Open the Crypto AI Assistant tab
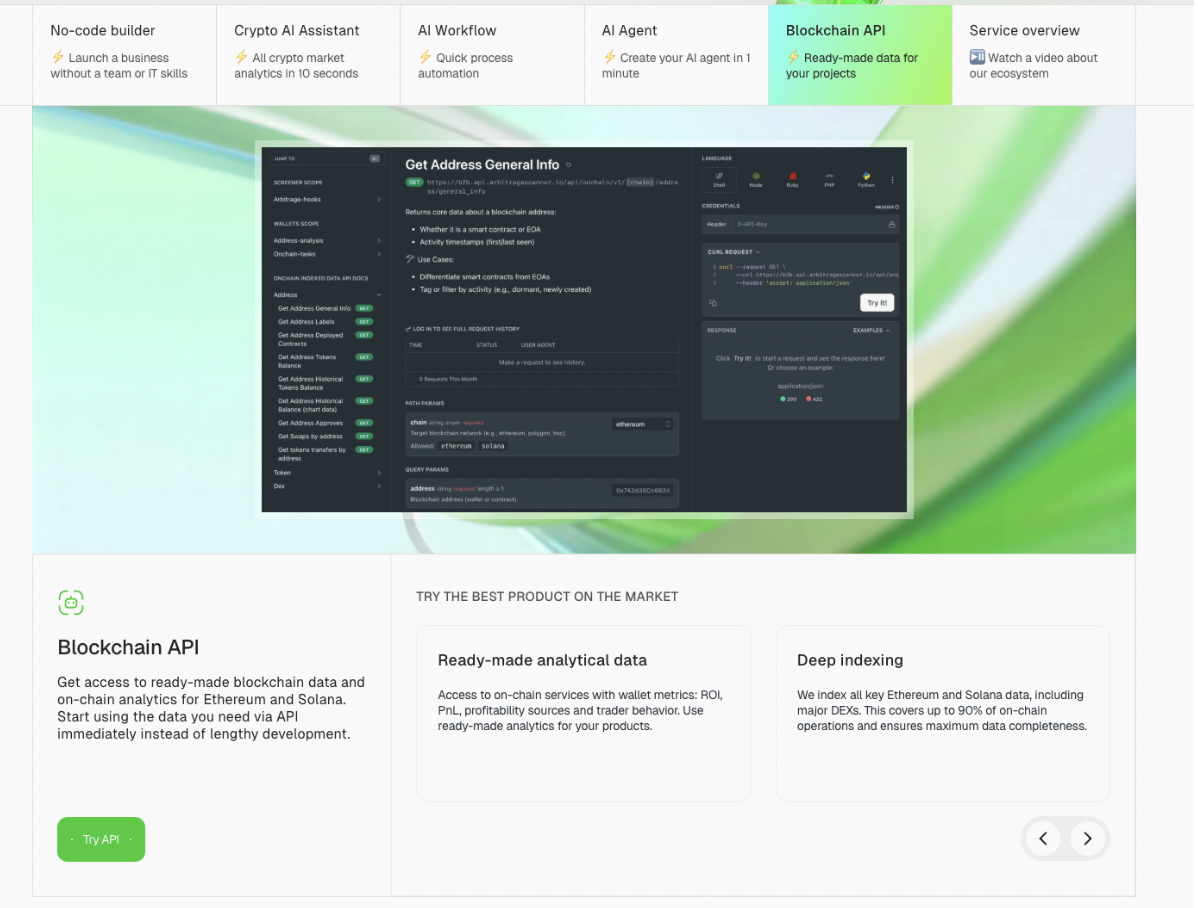Viewport: 1198px width, 908px height. click(308, 54)
